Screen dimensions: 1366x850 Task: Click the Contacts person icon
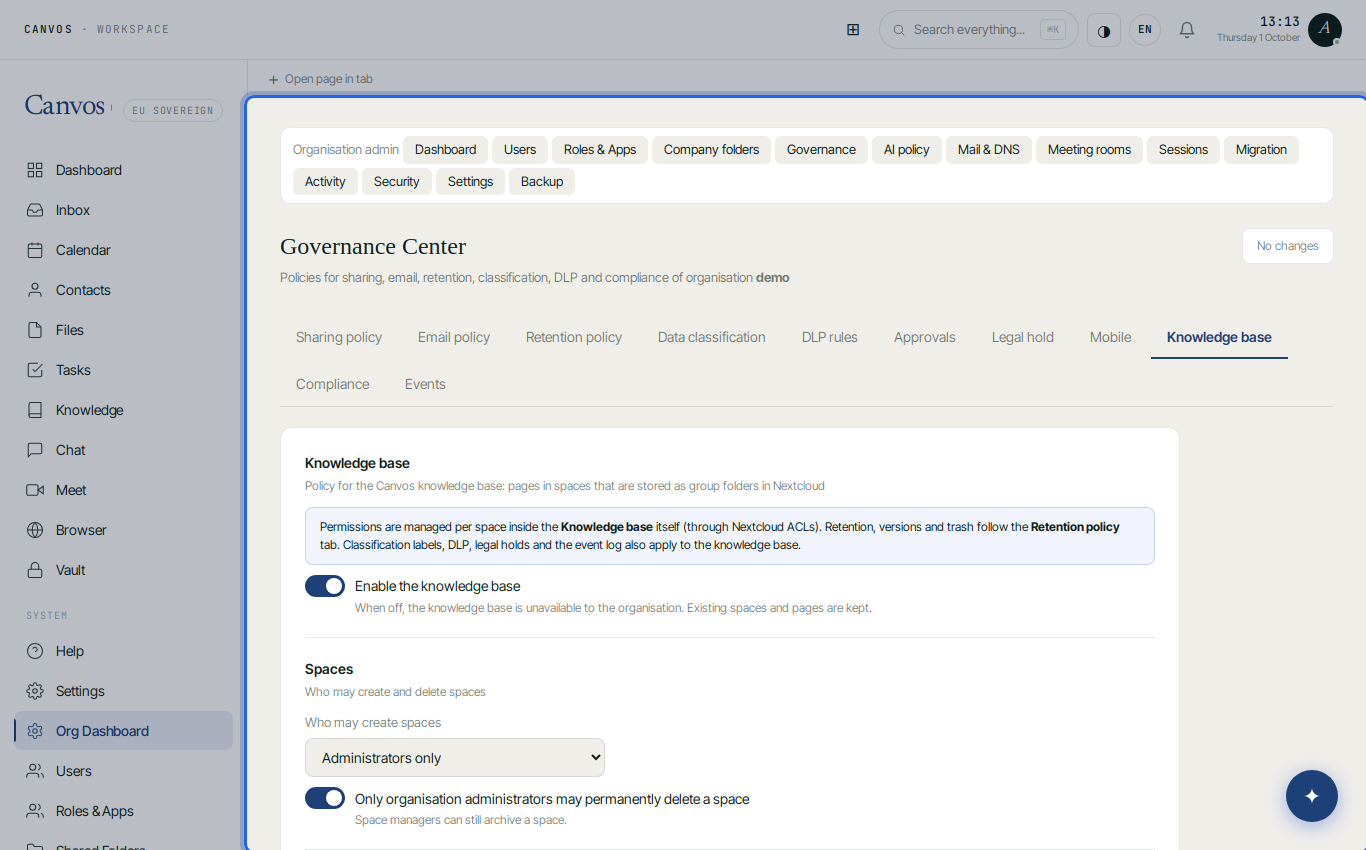[35, 290]
